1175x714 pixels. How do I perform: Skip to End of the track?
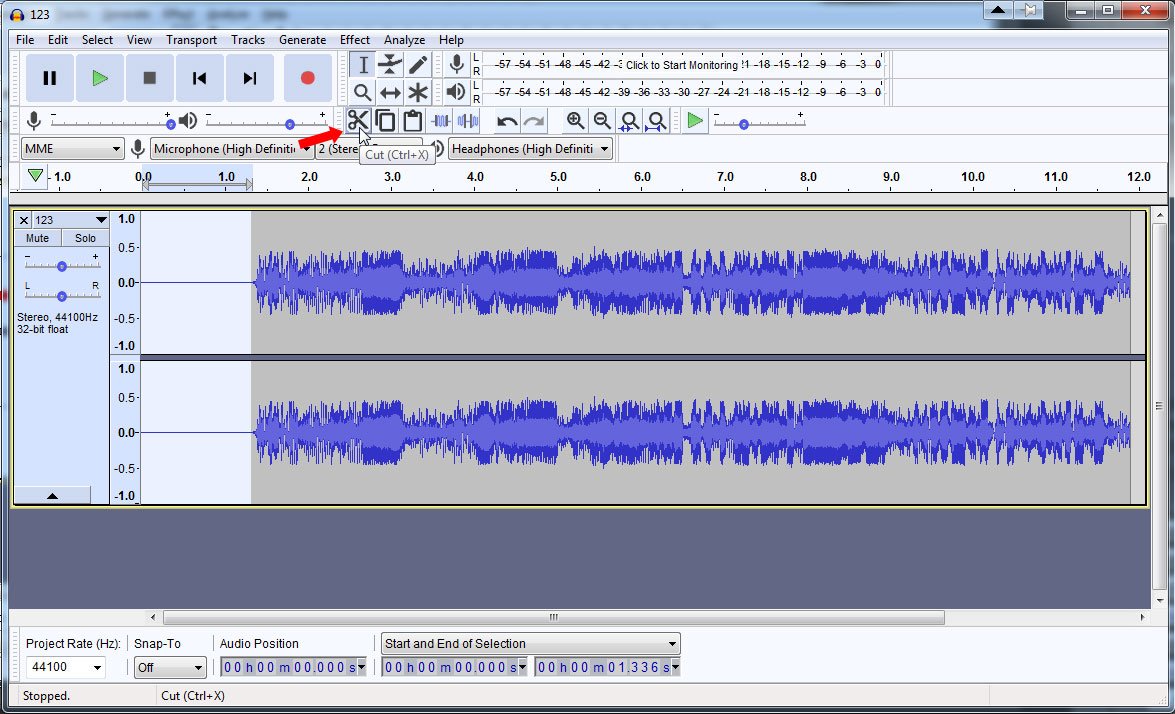[x=250, y=78]
